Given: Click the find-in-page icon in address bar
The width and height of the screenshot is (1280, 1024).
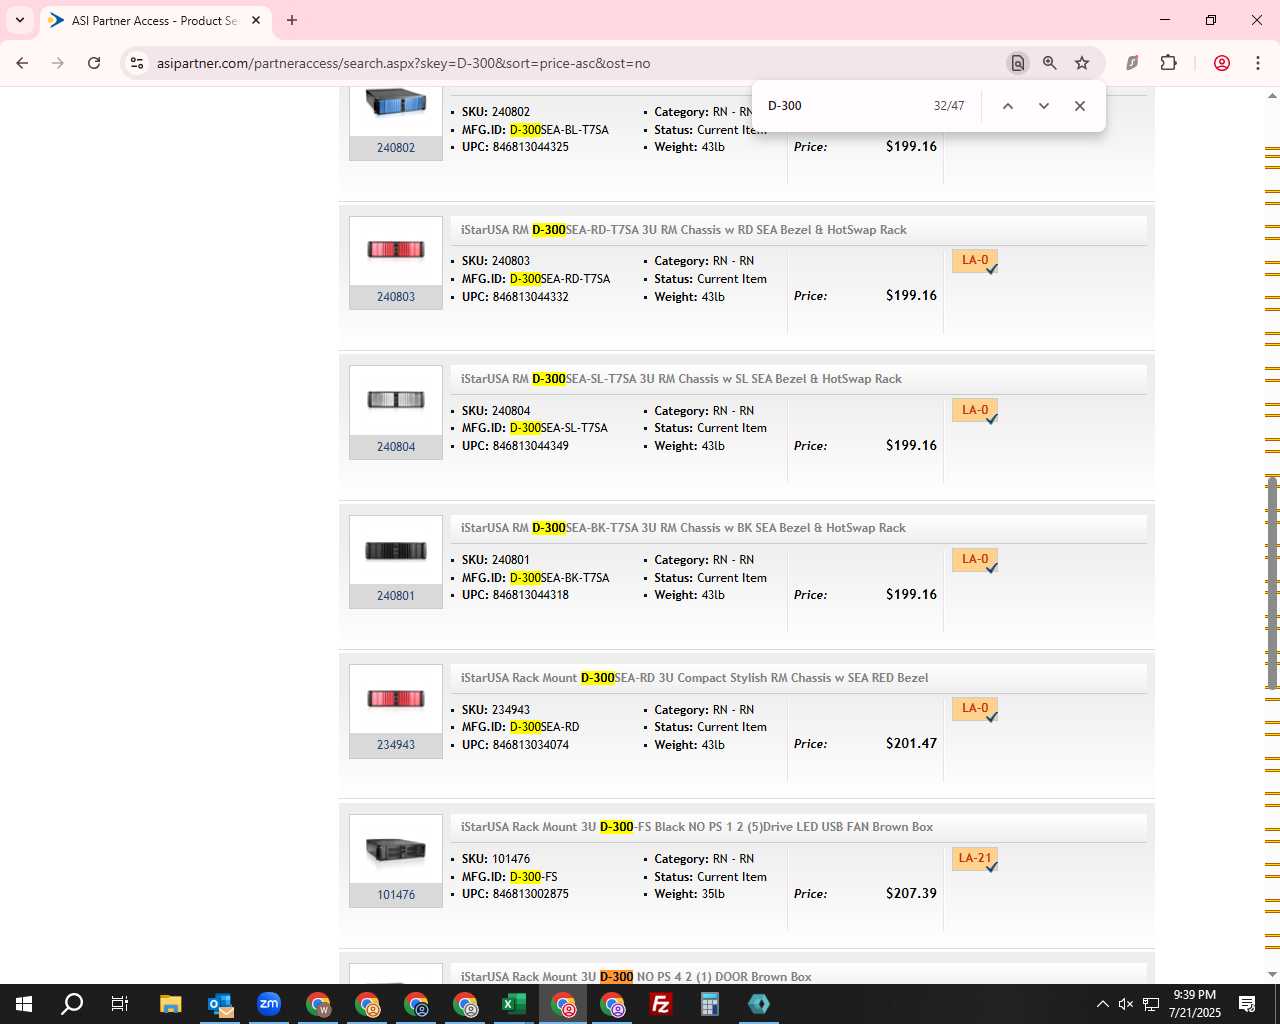Looking at the screenshot, I should click(1017, 63).
